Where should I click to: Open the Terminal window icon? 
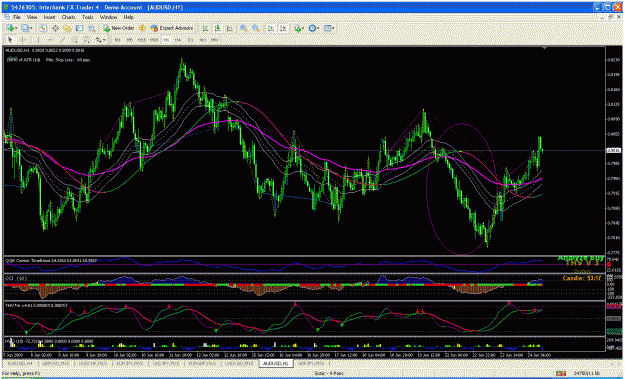pyautogui.click(x=79, y=28)
